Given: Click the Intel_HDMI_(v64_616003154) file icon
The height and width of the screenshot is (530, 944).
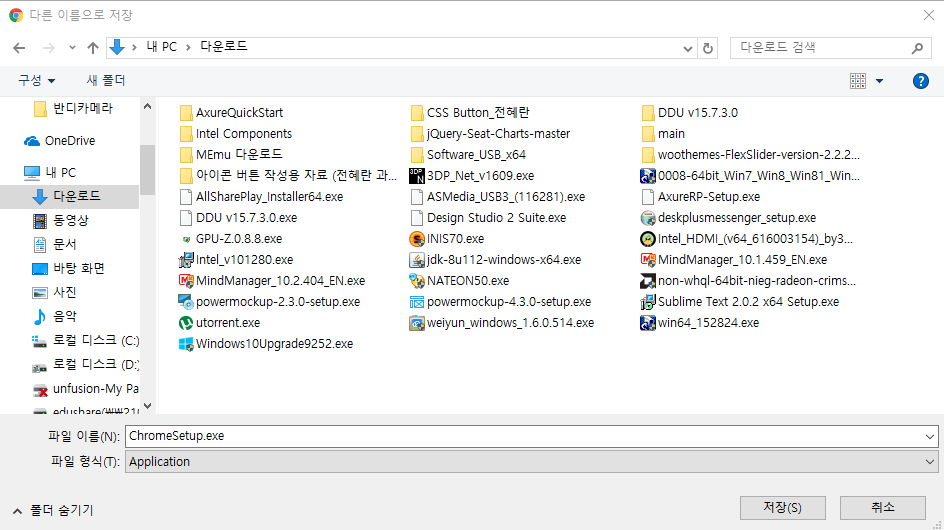Looking at the screenshot, I should point(648,239).
